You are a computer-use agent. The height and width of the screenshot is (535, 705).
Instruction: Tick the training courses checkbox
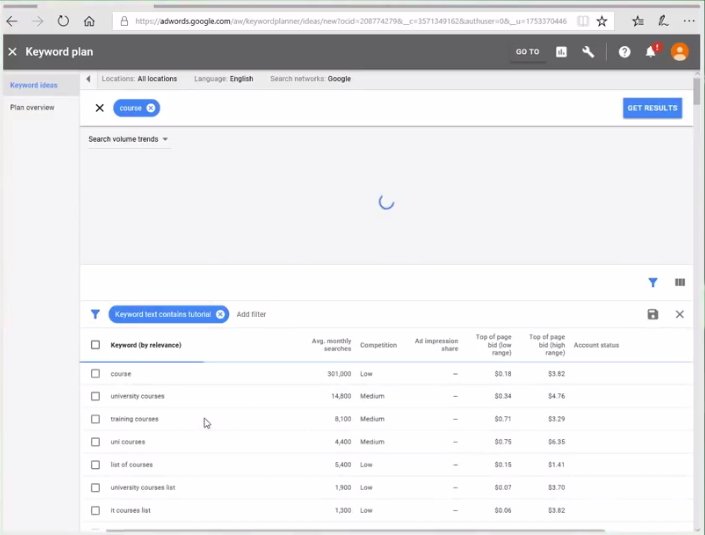[x=95, y=419]
